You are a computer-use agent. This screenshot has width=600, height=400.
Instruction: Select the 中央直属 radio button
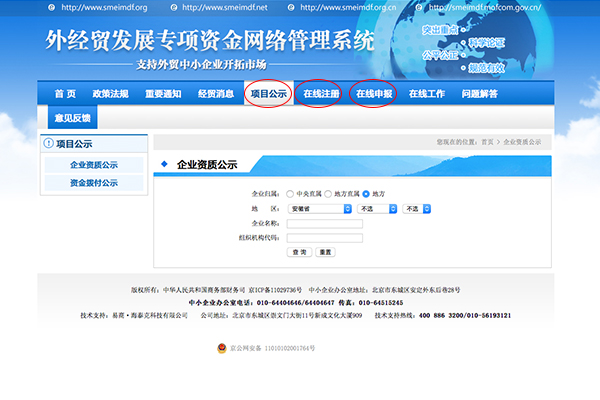(290, 193)
